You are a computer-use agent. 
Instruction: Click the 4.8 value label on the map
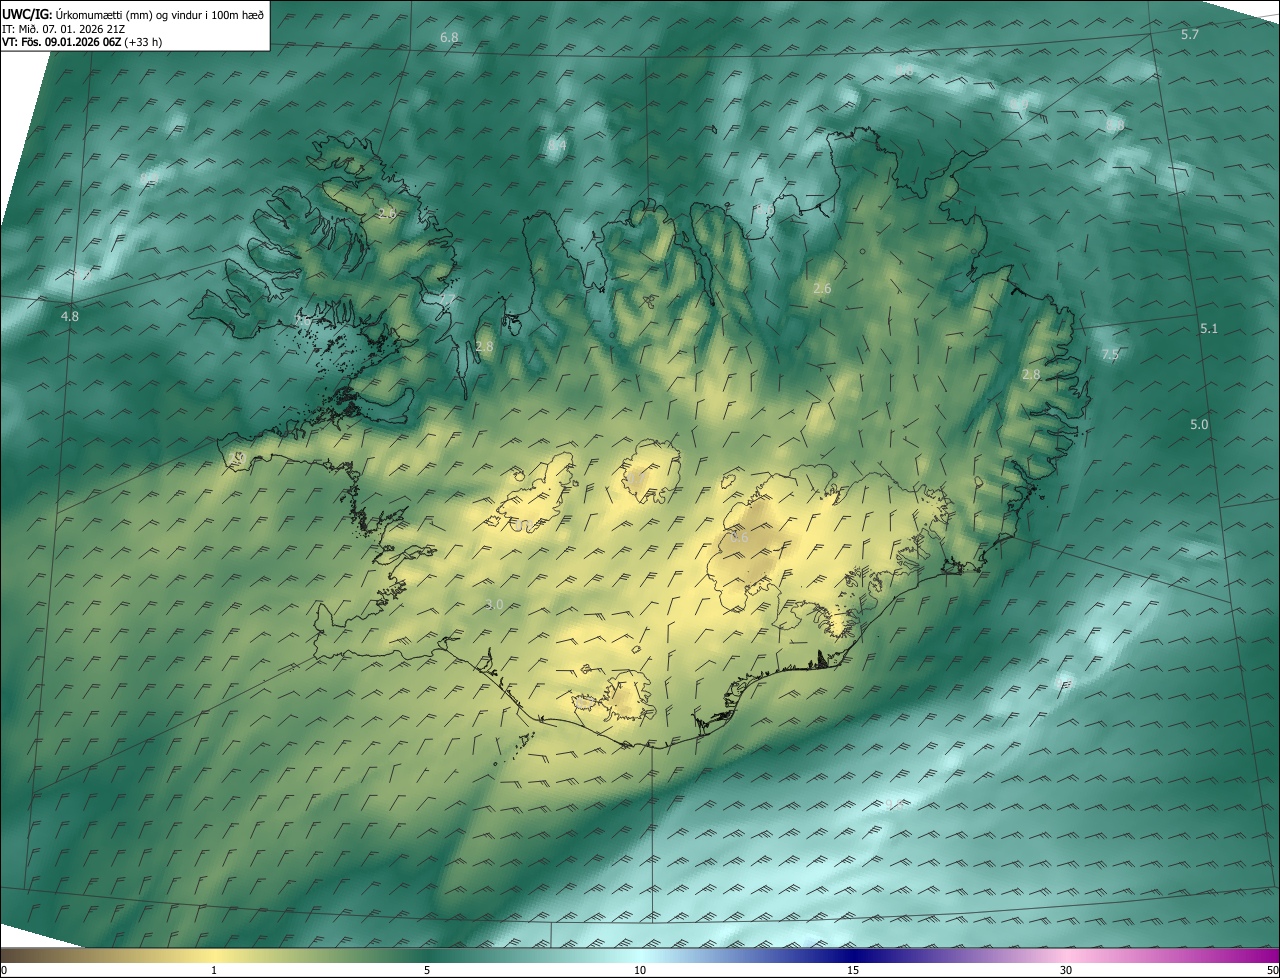point(70,316)
